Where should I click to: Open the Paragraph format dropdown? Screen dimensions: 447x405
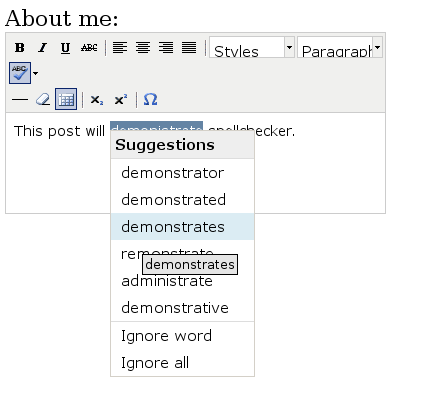[340, 47]
